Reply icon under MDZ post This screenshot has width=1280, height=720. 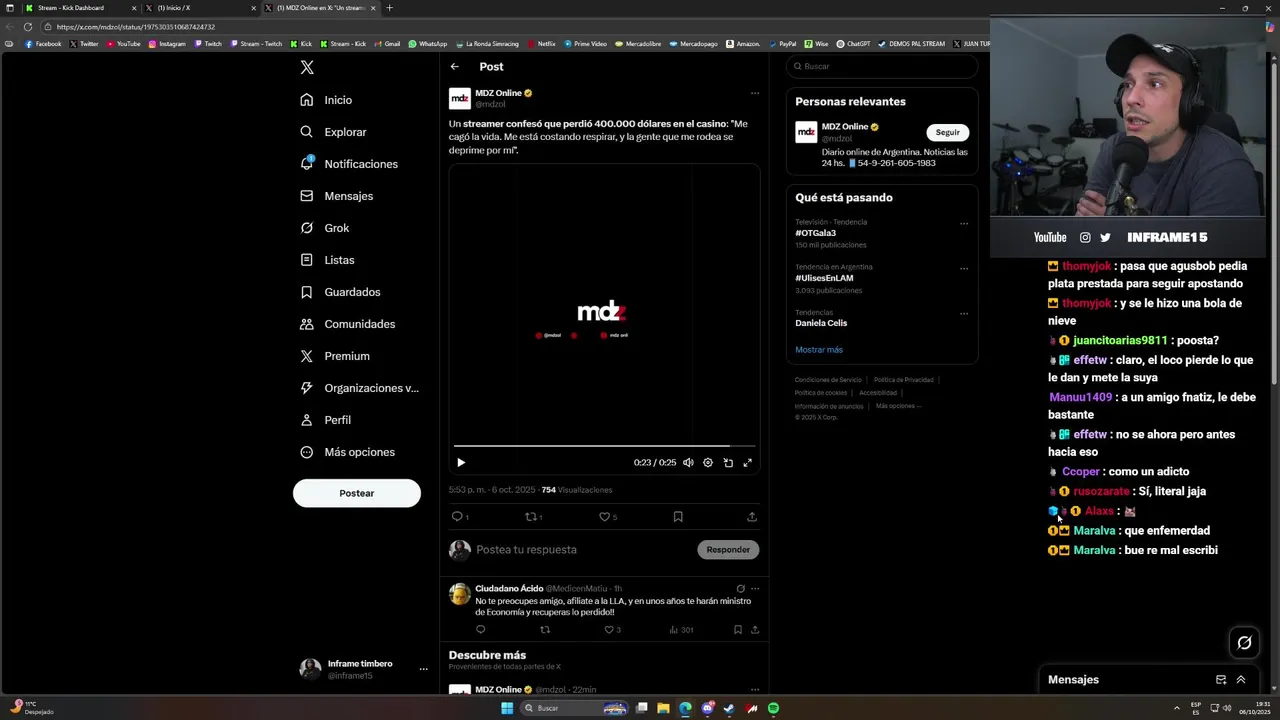click(457, 517)
